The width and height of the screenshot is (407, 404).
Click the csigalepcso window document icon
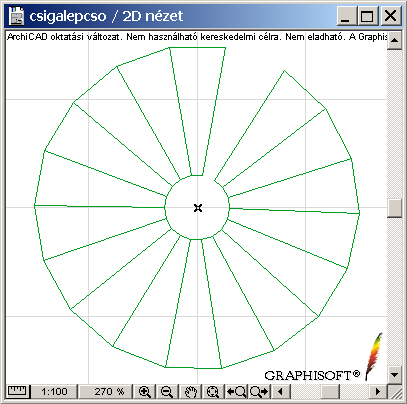[x=17, y=16]
